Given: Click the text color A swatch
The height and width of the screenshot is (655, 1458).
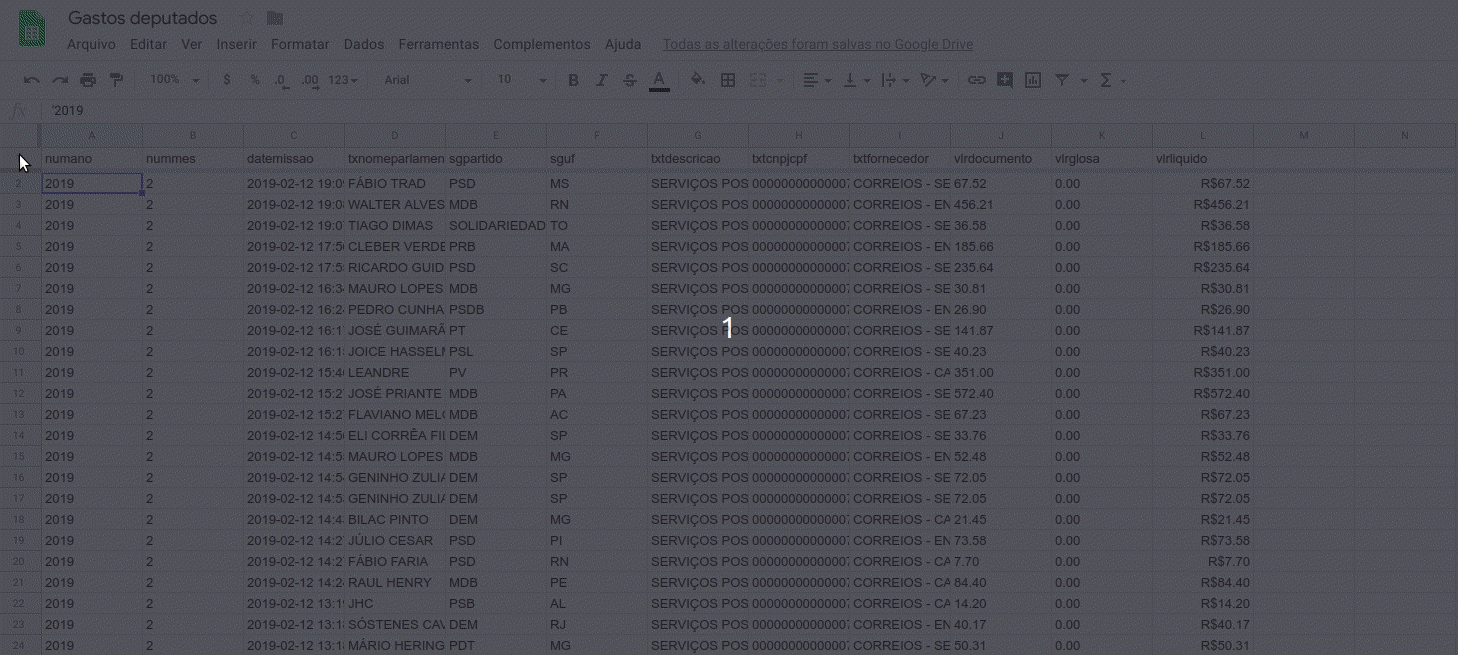Looking at the screenshot, I should click(659, 80).
